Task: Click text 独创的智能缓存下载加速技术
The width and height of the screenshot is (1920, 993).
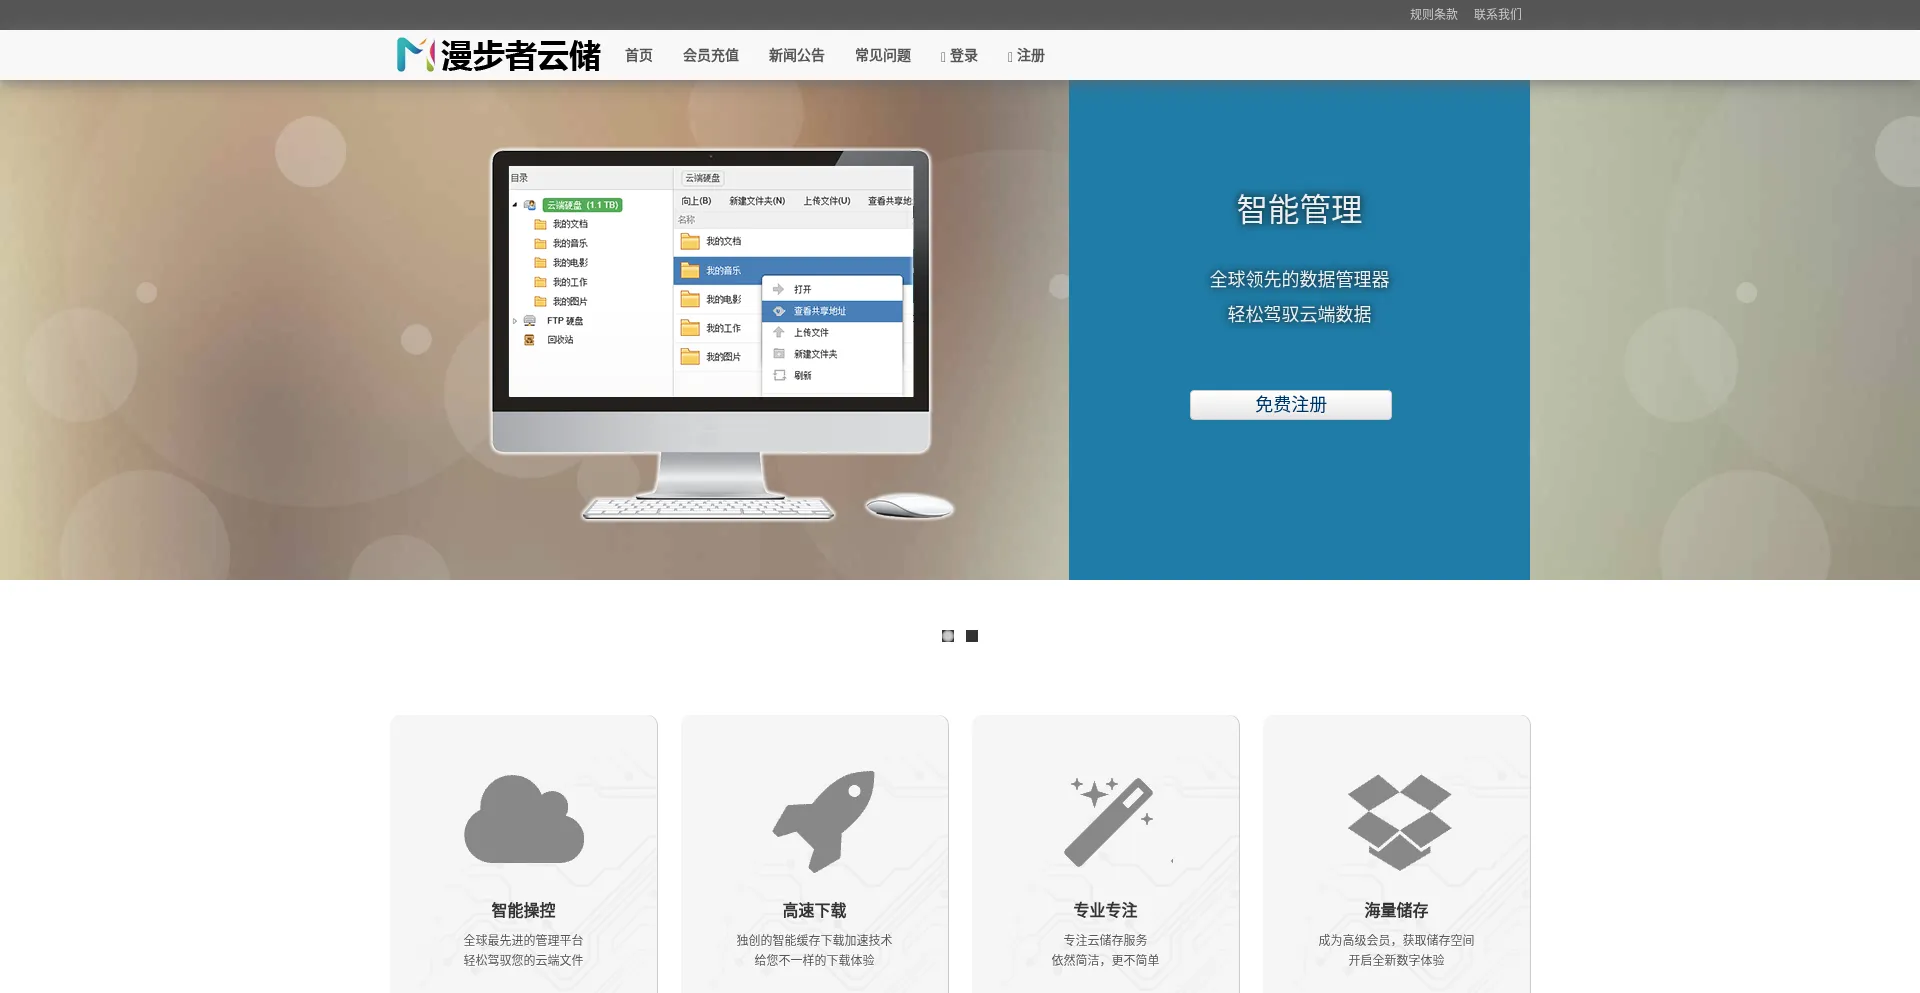Action: pyautogui.click(x=814, y=940)
